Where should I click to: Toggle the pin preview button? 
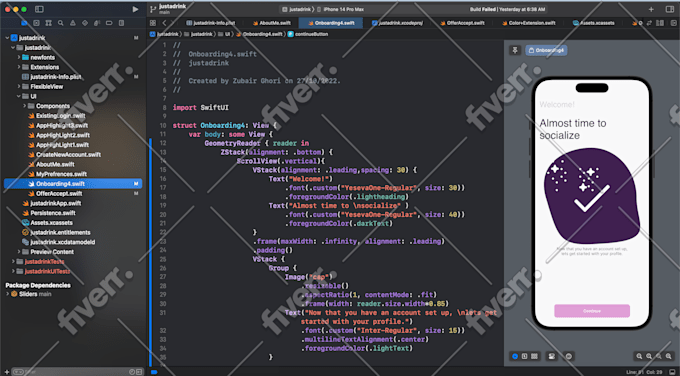pos(515,50)
